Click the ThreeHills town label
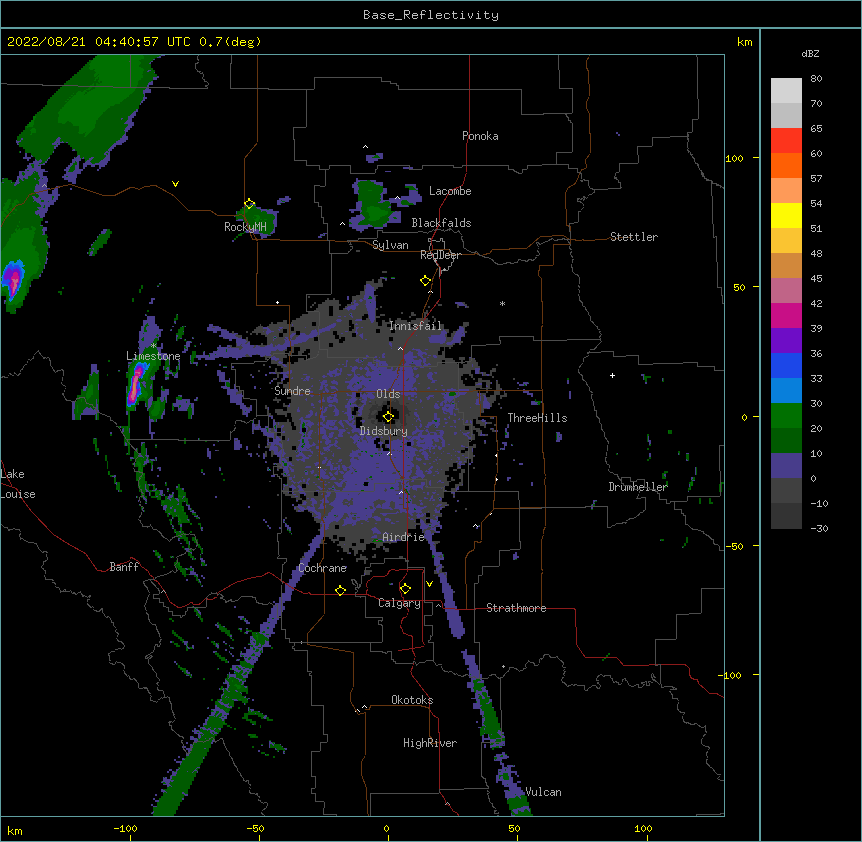Image resolution: width=862 pixels, height=842 pixels. (x=537, y=418)
